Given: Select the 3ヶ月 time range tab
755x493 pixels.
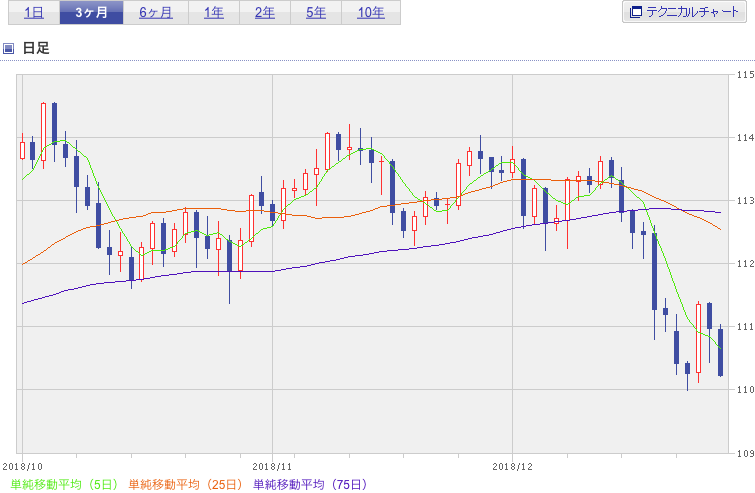Looking at the screenshot, I should click(x=91, y=13).
